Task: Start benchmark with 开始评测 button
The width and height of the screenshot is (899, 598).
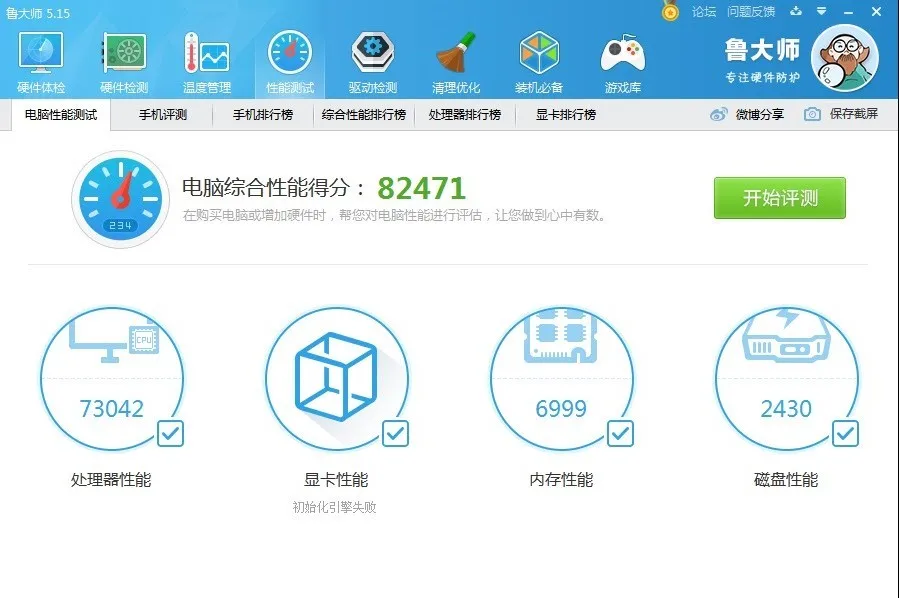Action: 780,198
